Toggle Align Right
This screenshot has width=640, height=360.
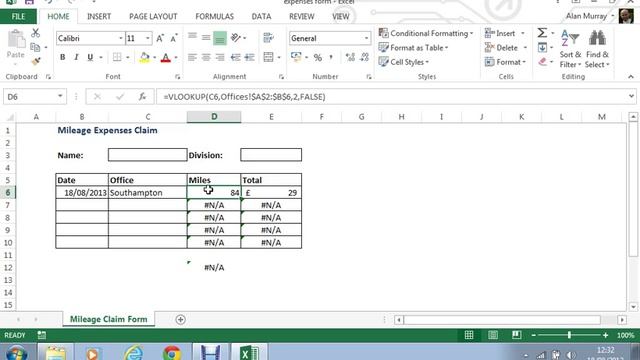pos(220,57)
